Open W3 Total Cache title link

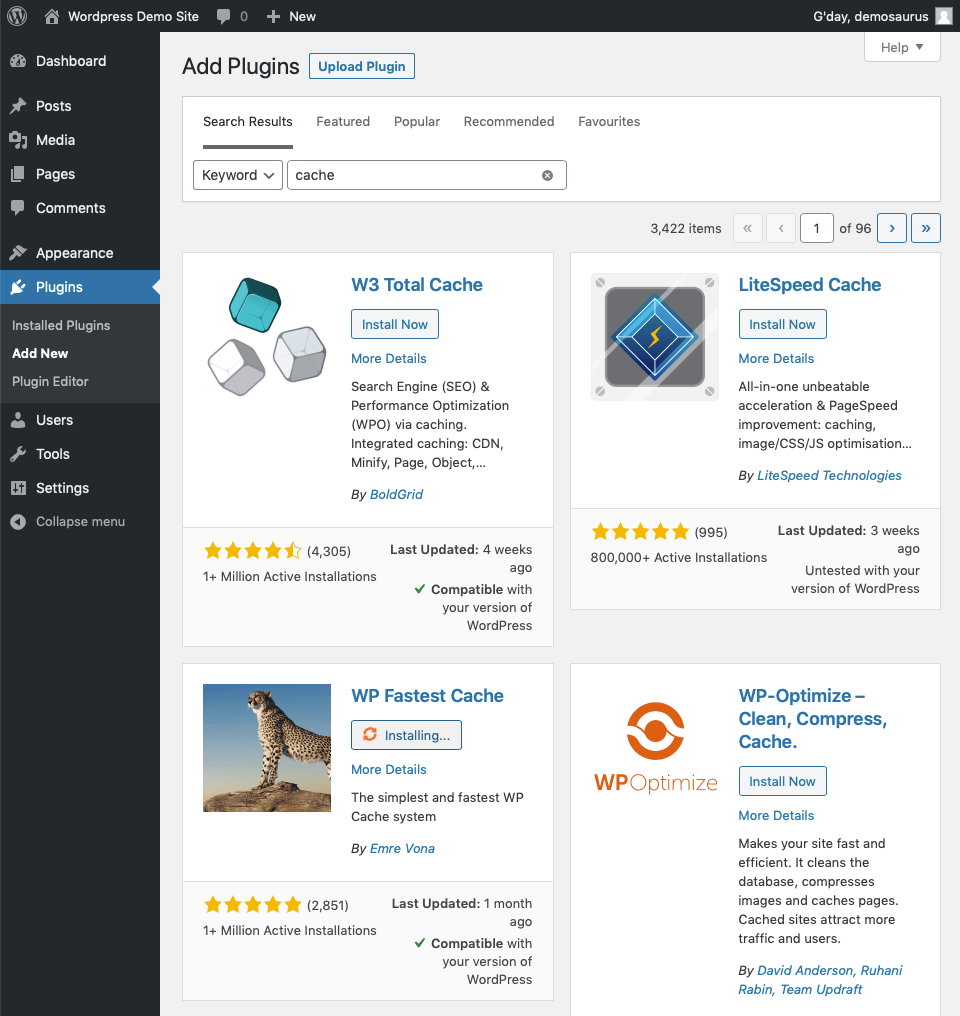click(x=417, y=284)
